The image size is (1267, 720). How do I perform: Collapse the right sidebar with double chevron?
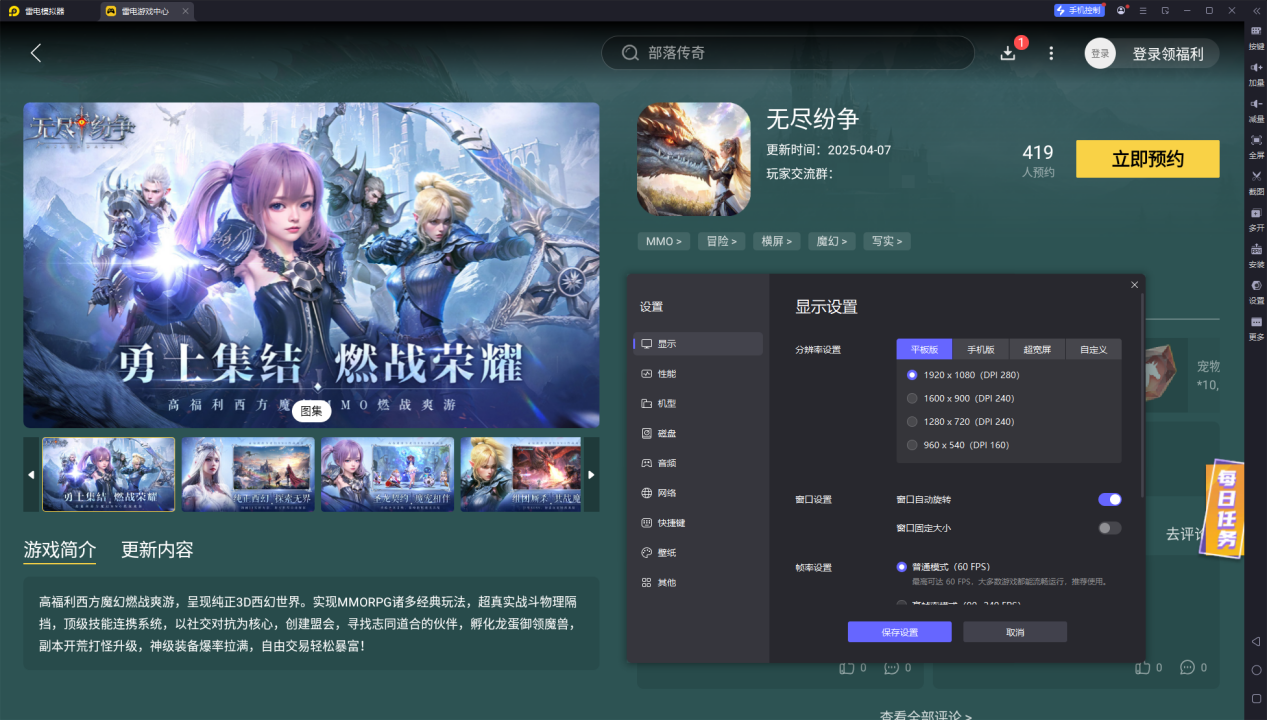(1256, 10)
